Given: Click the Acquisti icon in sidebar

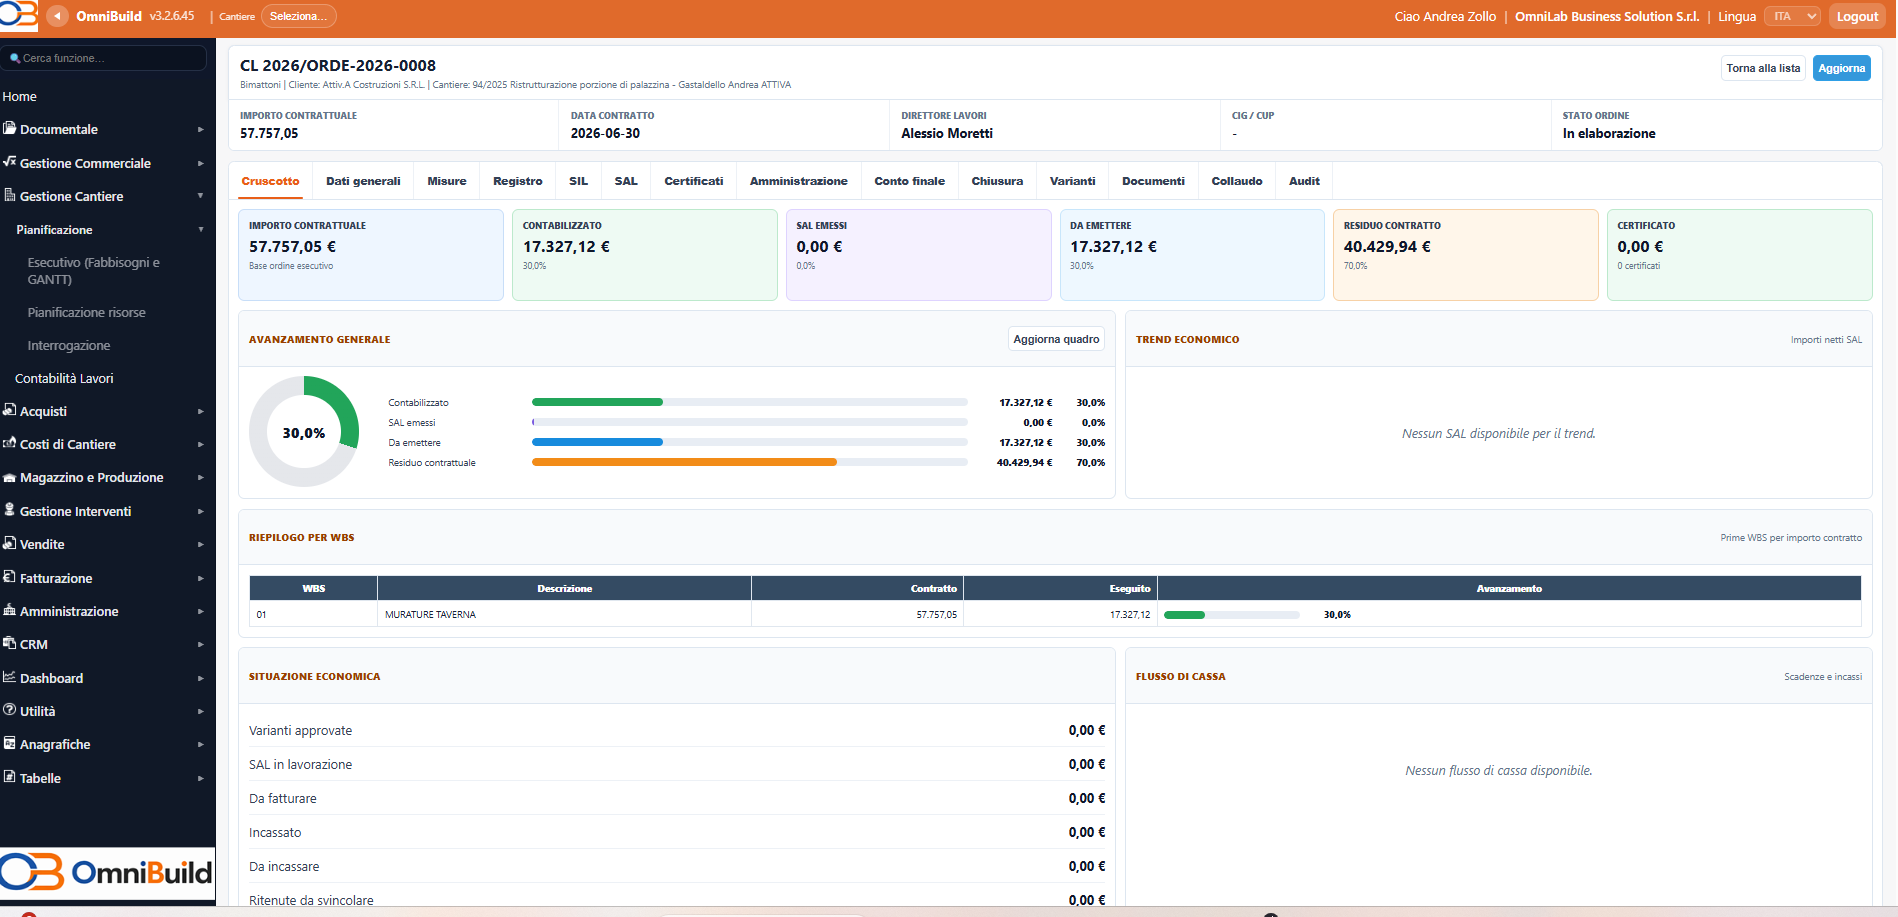Looking at the screenshot, I should pyautogui.click(x=9, y=410).
